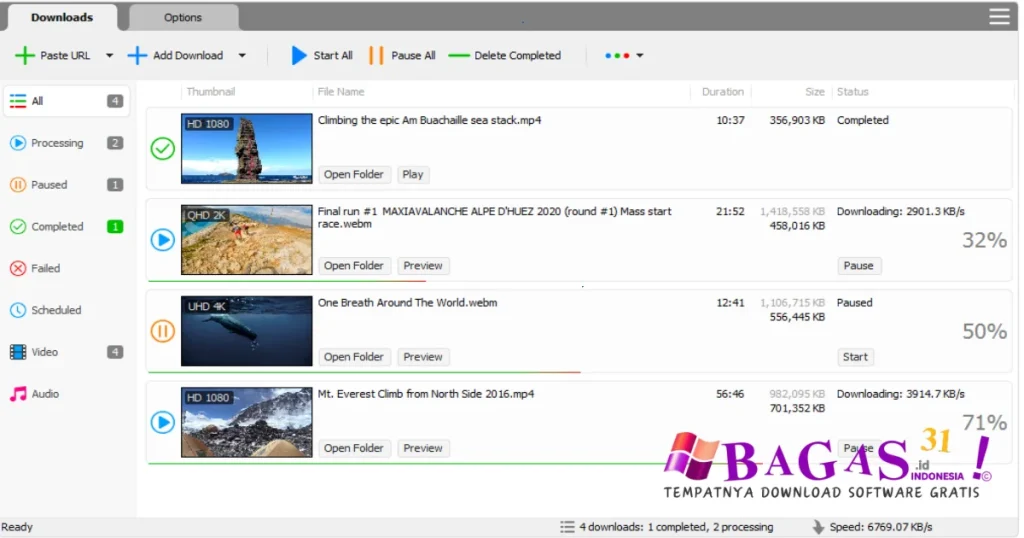1024x538 pixels.
Task: Click the UHD 4K whale thumbnail
Action: (247, 331)
